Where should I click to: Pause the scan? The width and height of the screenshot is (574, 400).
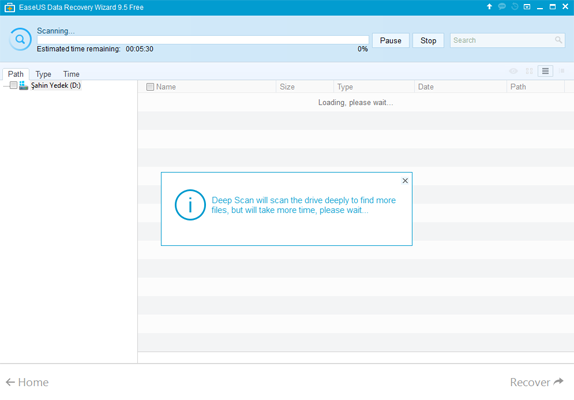(391, 40)
